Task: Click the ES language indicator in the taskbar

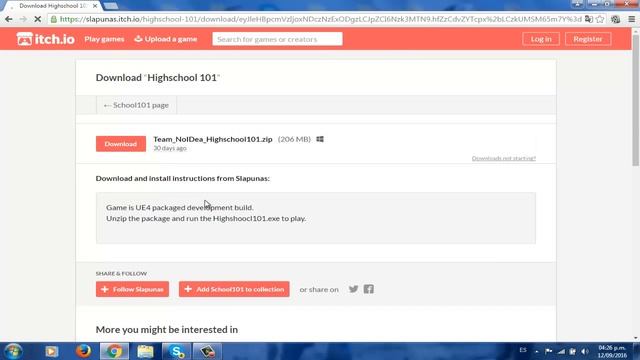Action: point(523,350)
